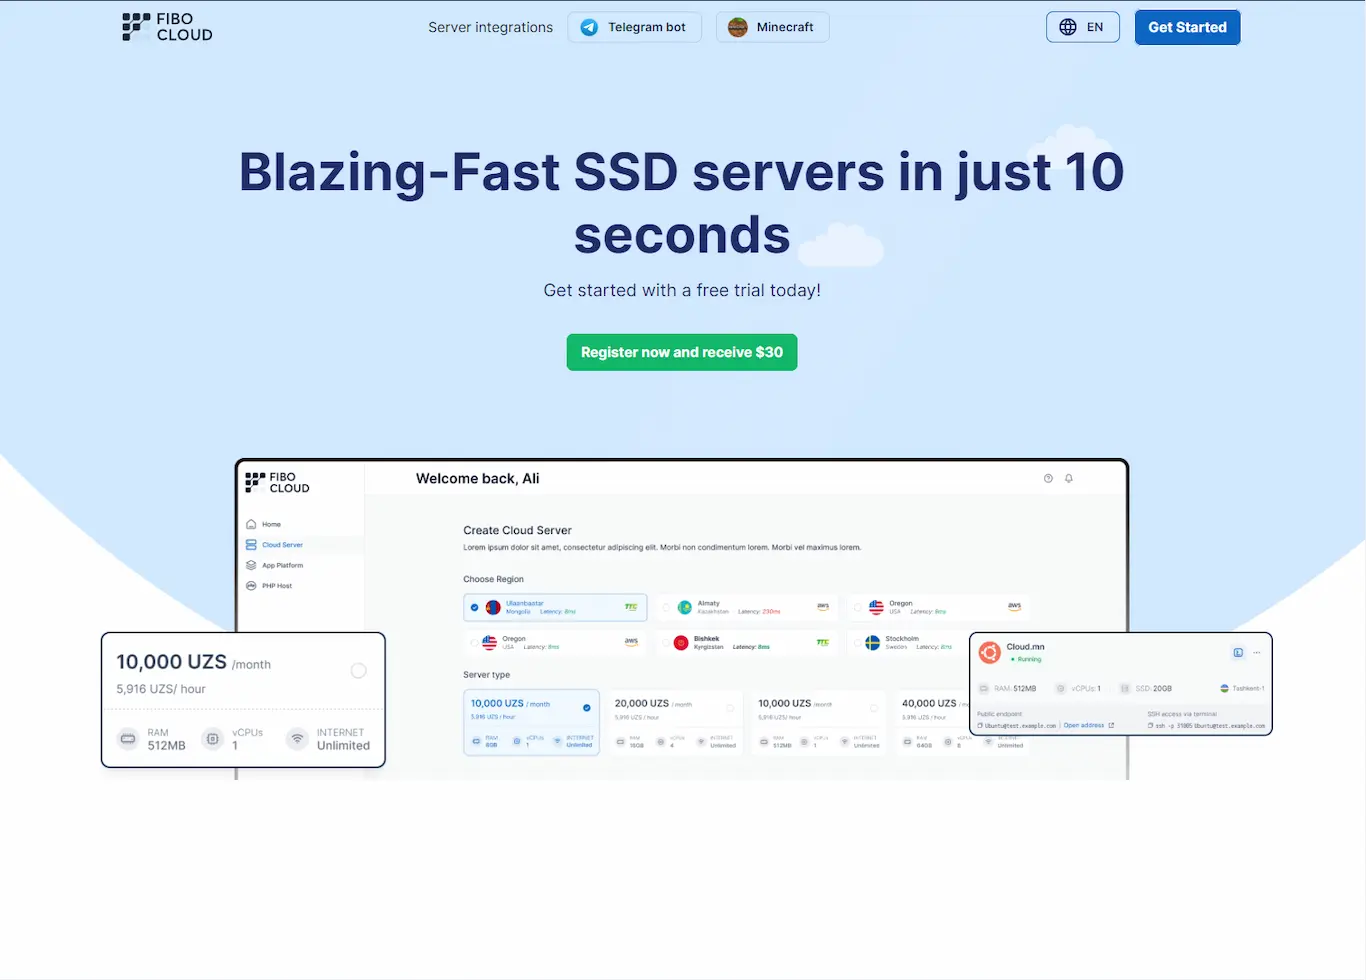Open the Telegram bot integration
1366x980 pixels.
(634, 27)
